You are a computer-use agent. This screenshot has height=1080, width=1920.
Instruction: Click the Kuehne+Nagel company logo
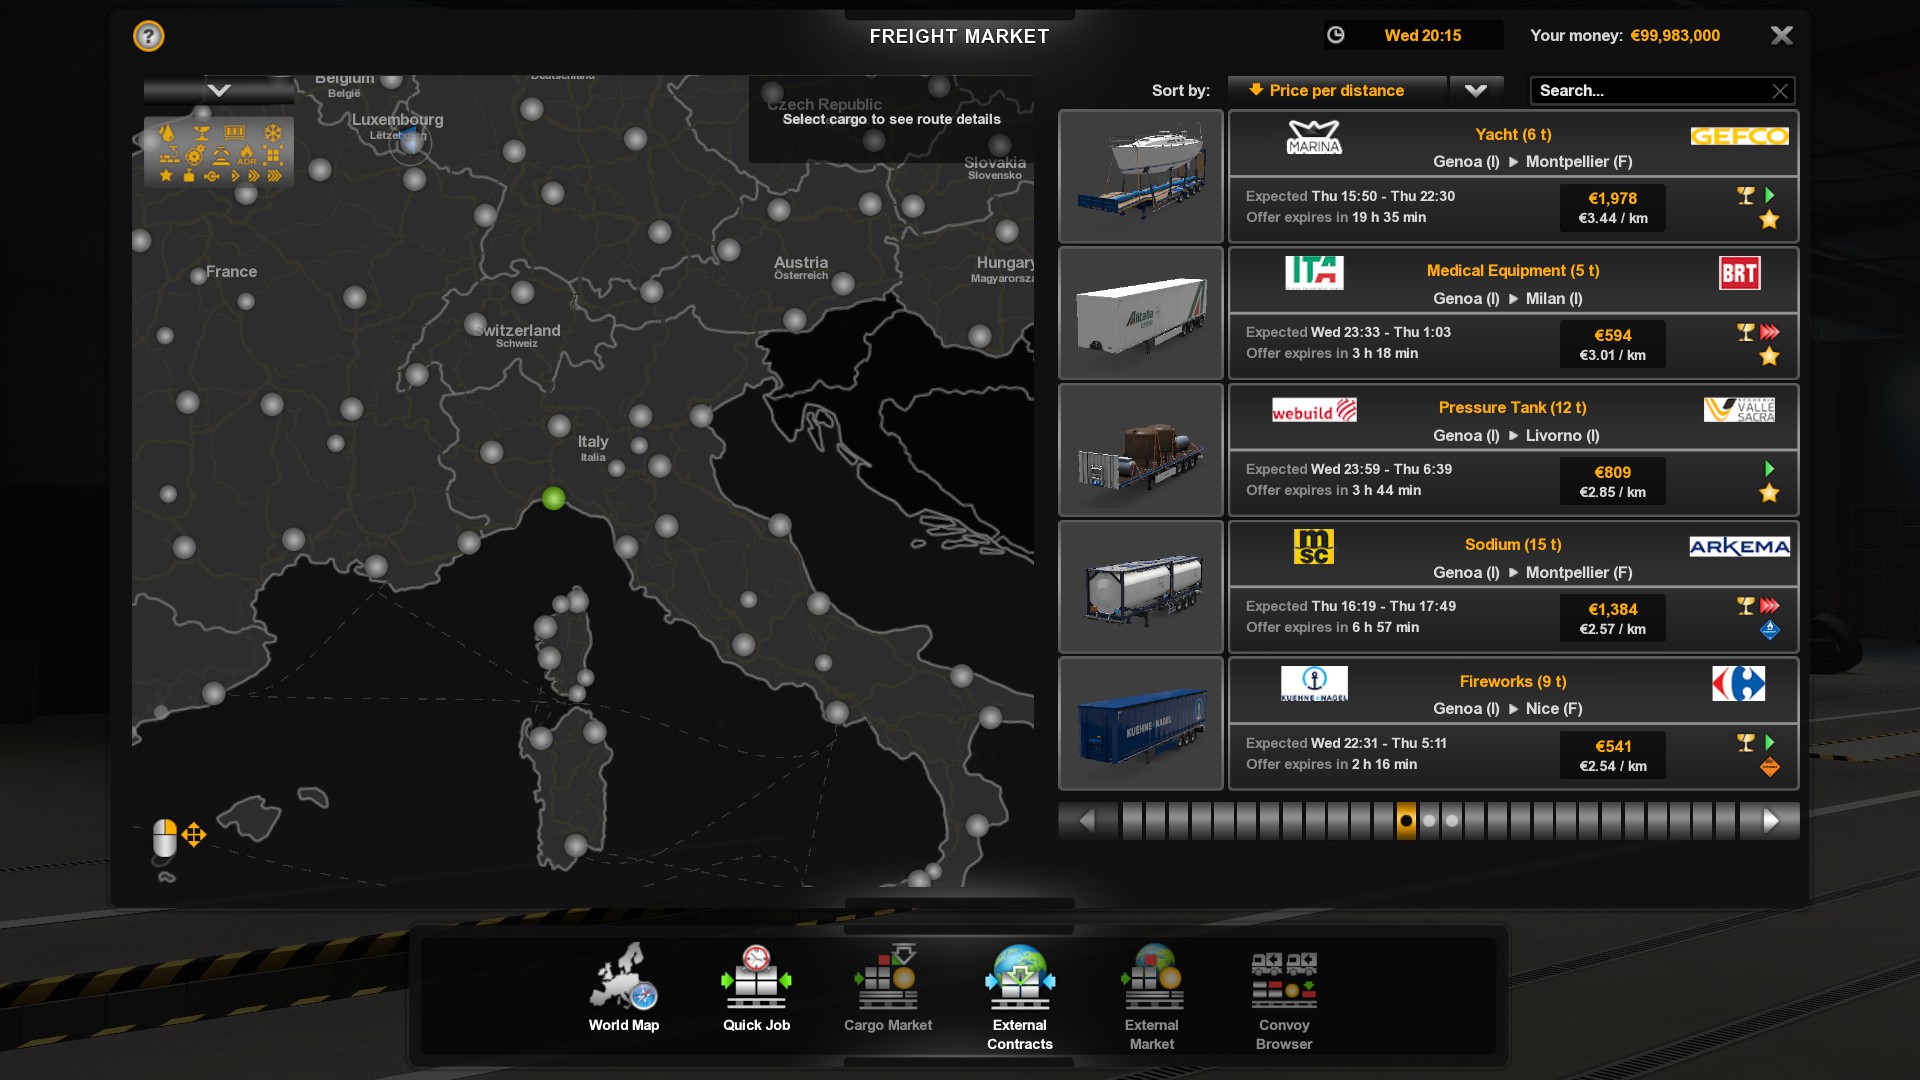pyautogui.click(x=1314, y=683)
